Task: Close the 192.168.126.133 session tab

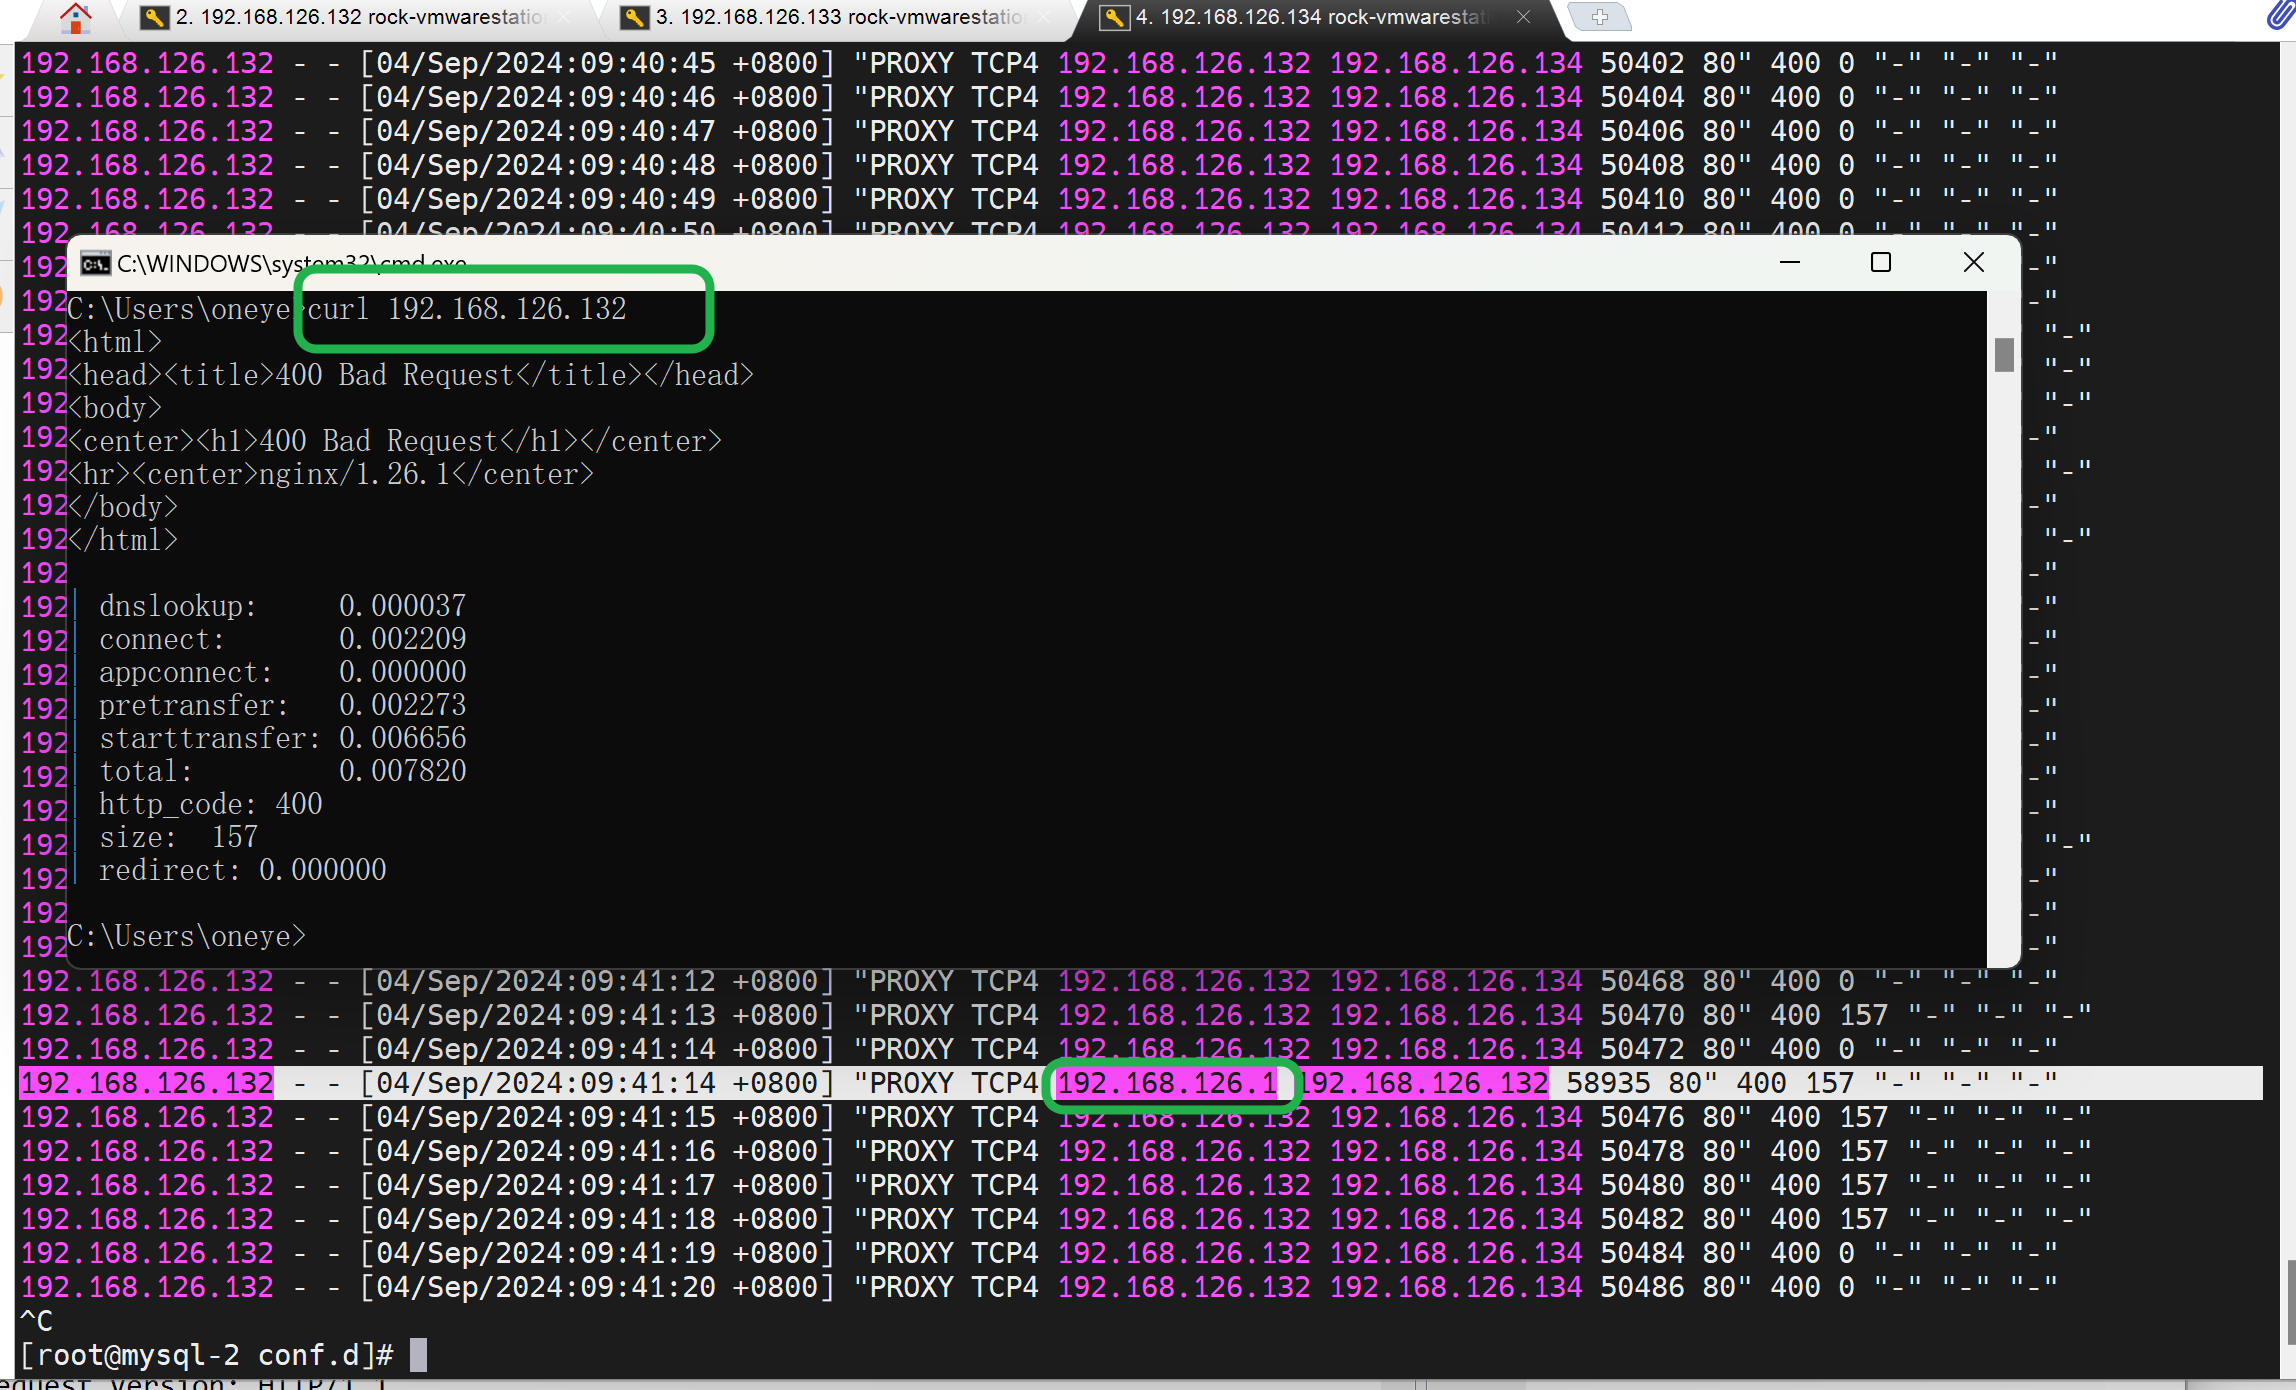Action: 1043,17
